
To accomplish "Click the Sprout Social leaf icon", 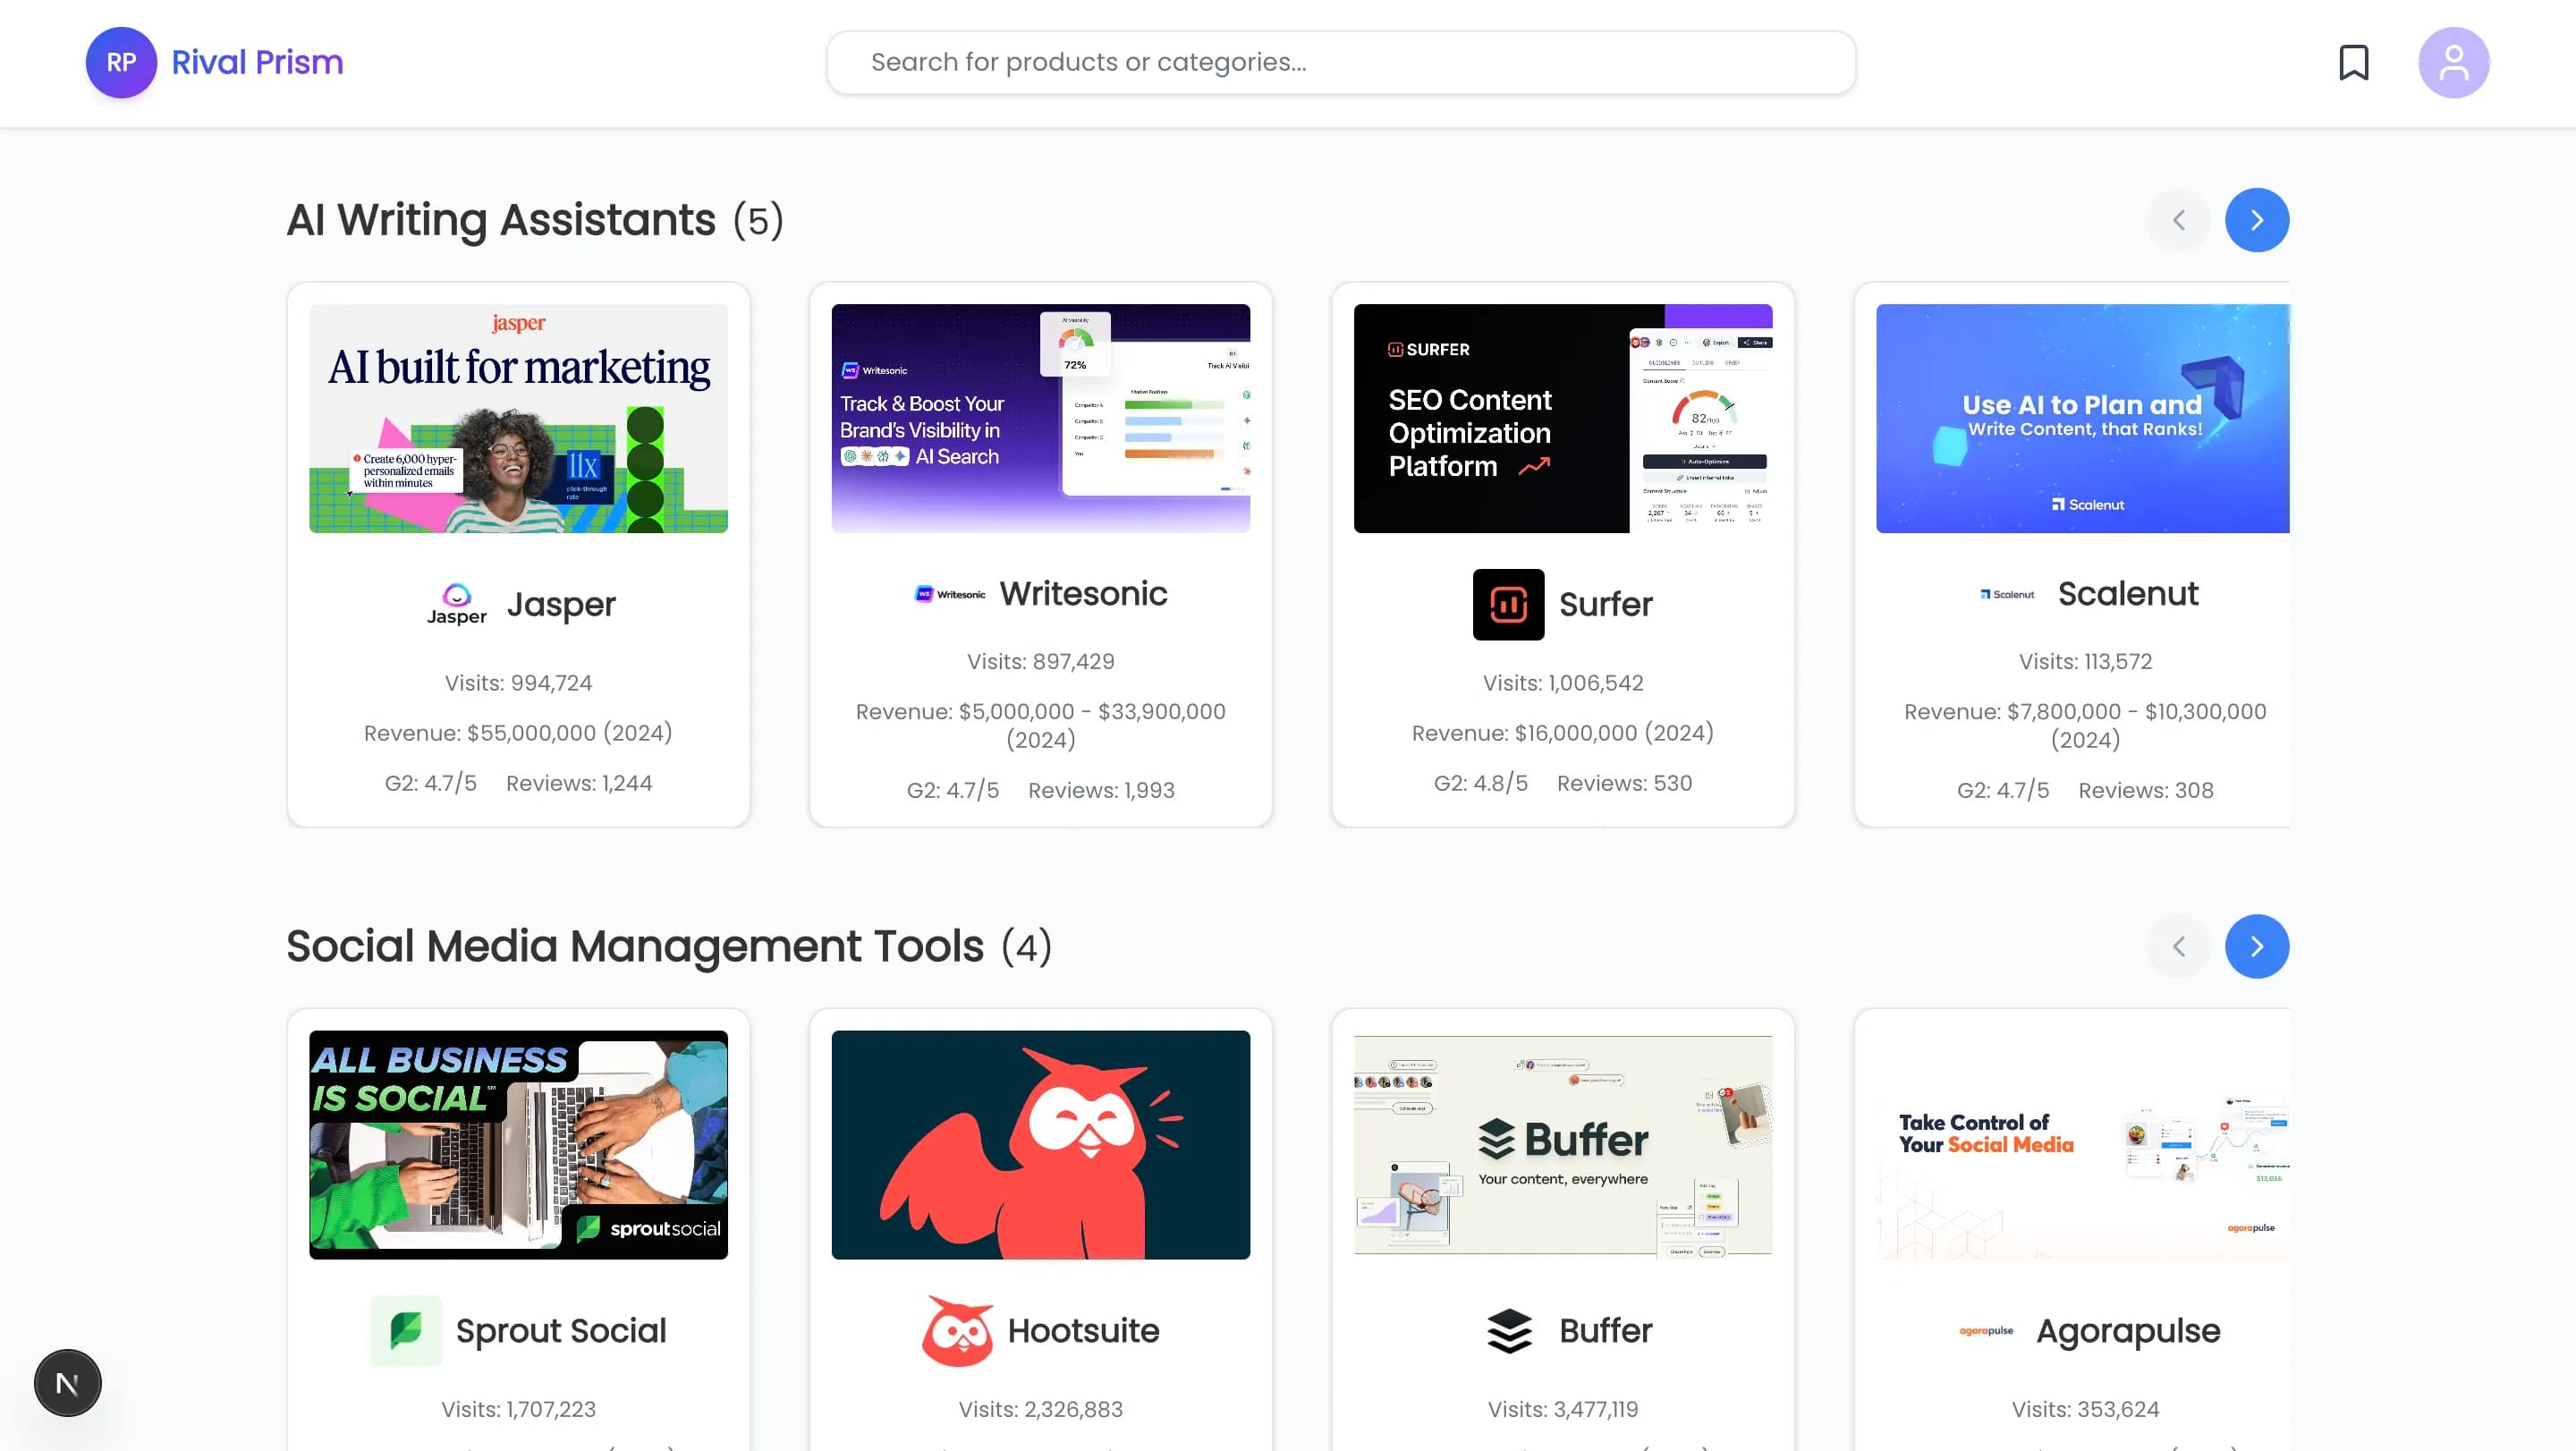I will tap(407, 1330).
